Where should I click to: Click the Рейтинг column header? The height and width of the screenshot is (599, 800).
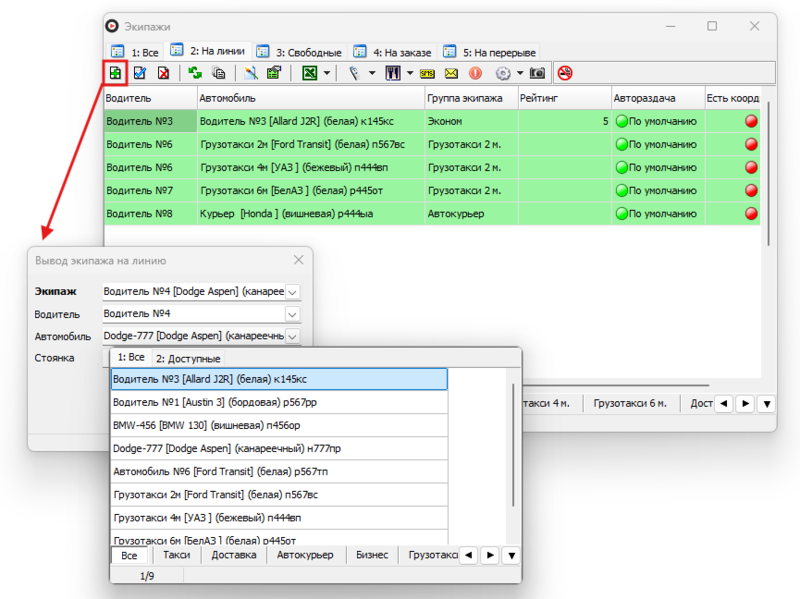coord(564,98)
